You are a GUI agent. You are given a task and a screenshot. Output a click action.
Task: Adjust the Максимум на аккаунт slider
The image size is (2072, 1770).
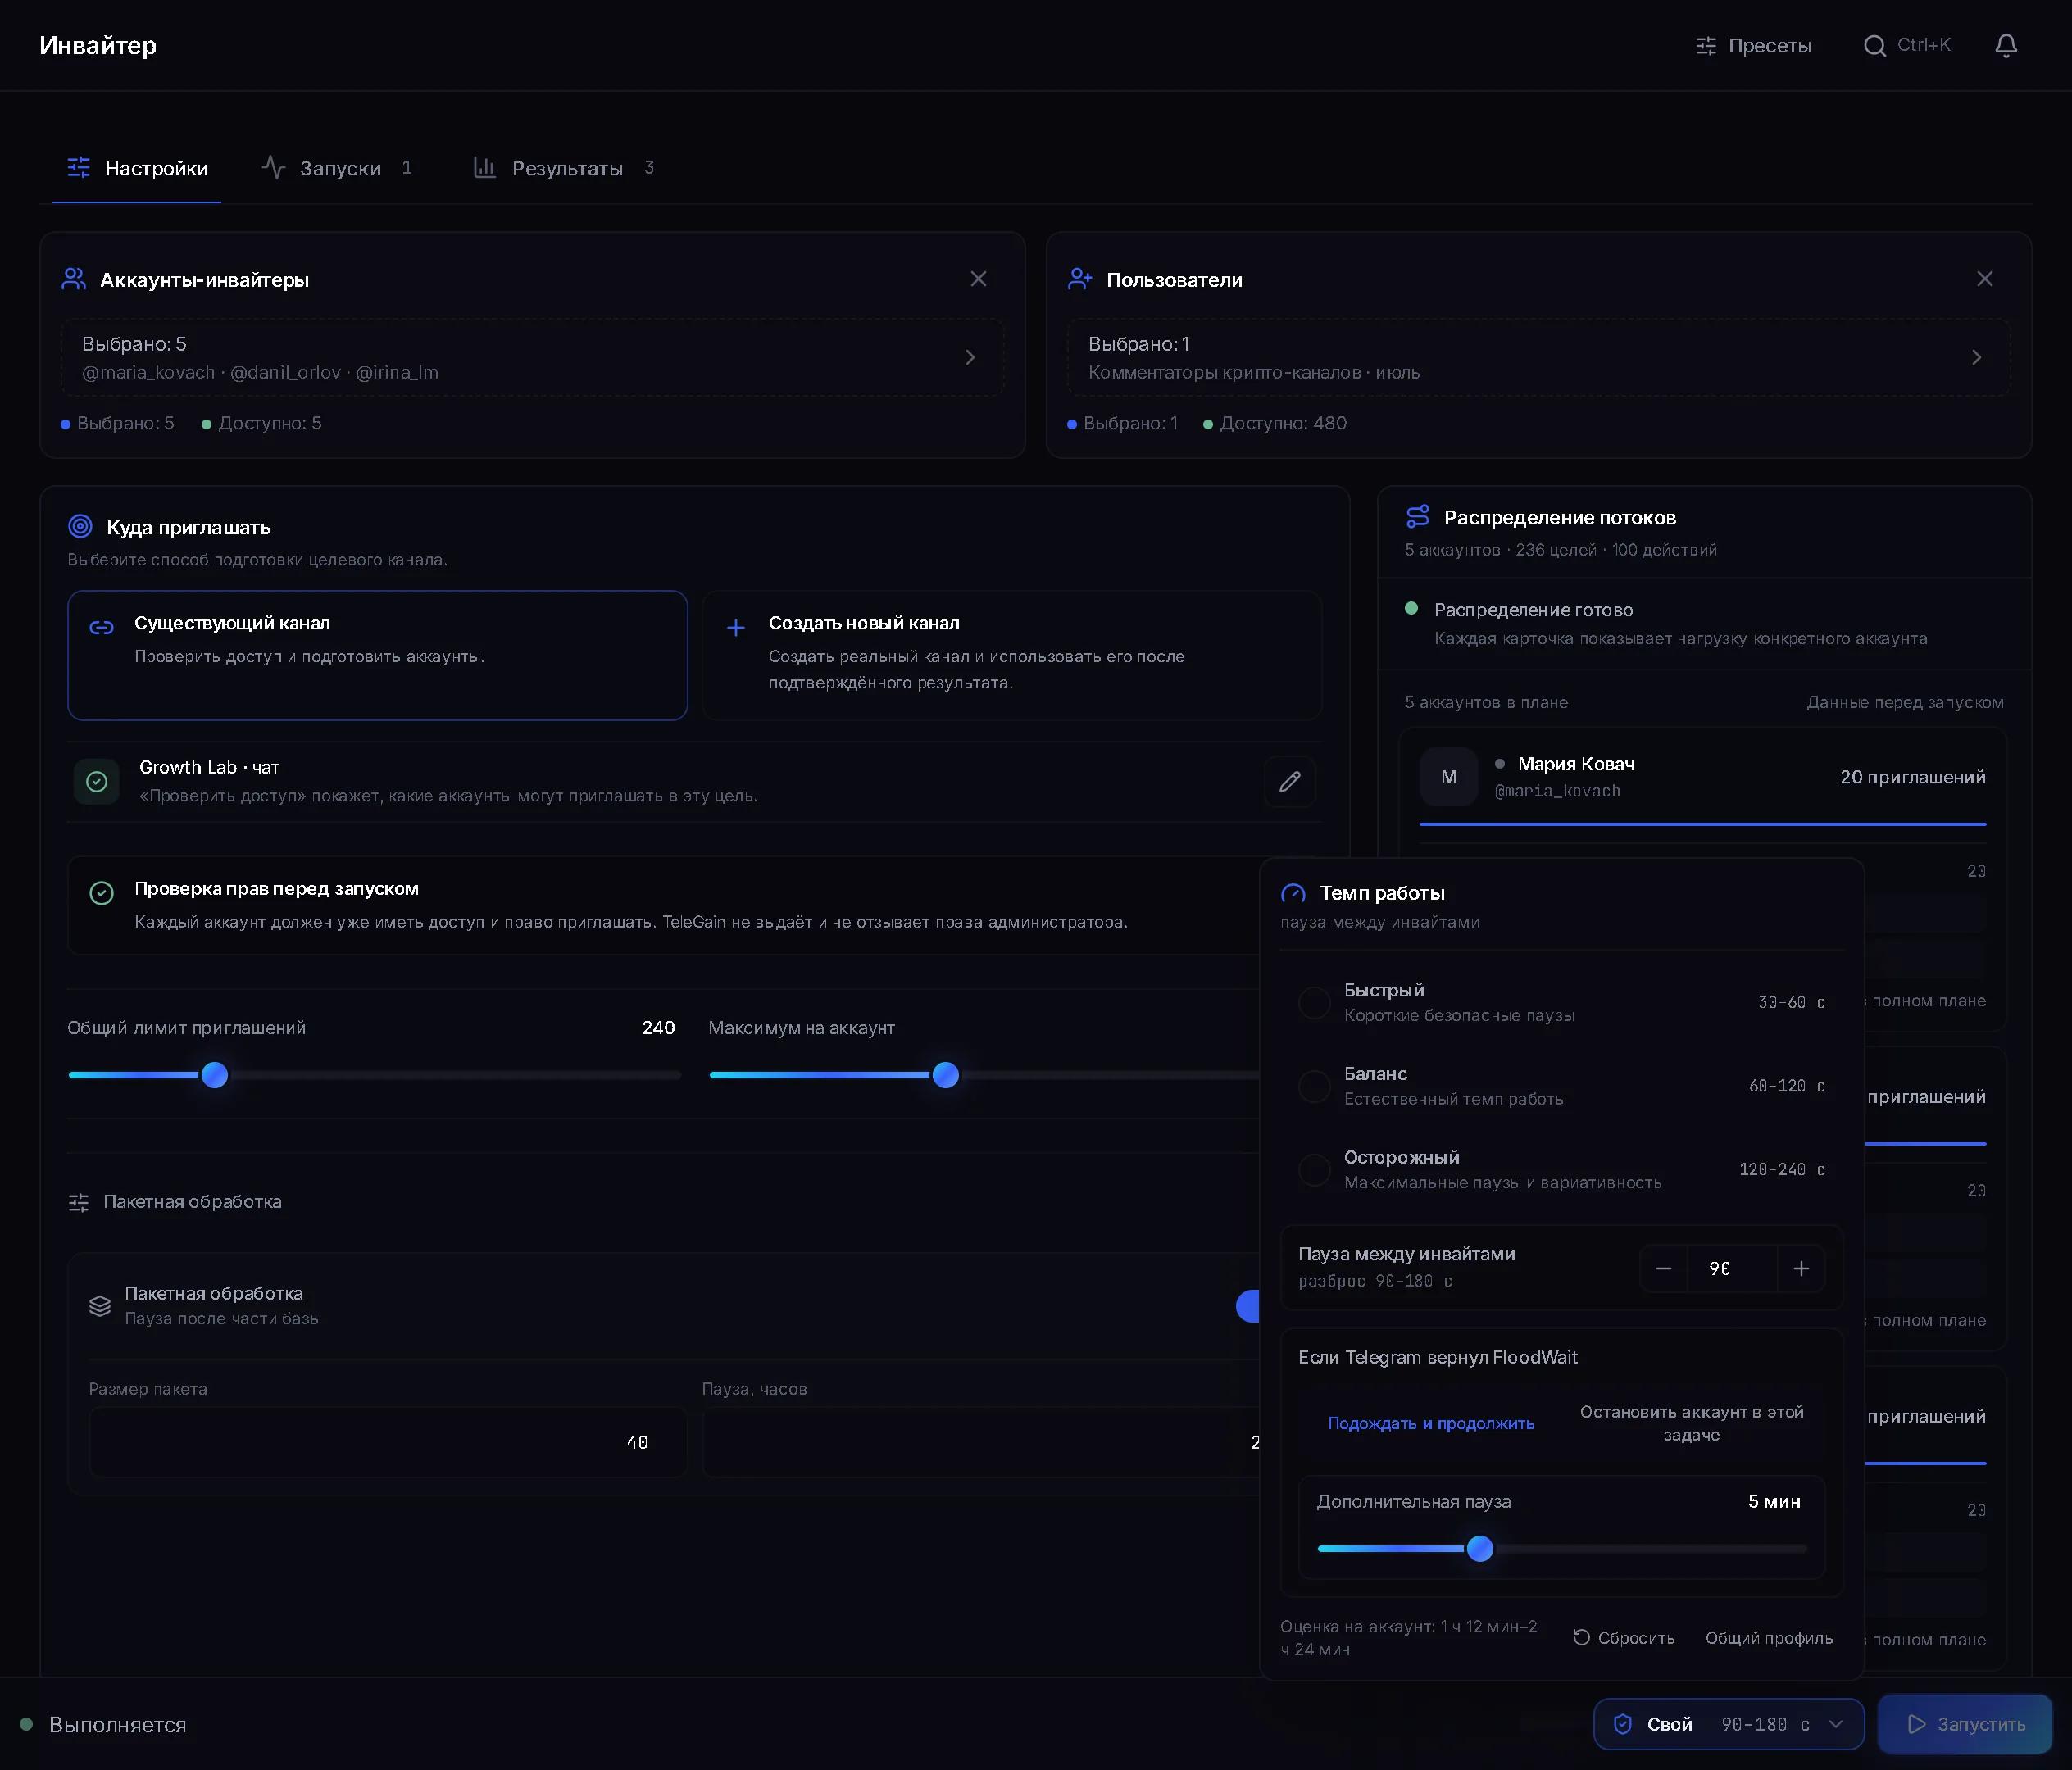pos(945,1075)
